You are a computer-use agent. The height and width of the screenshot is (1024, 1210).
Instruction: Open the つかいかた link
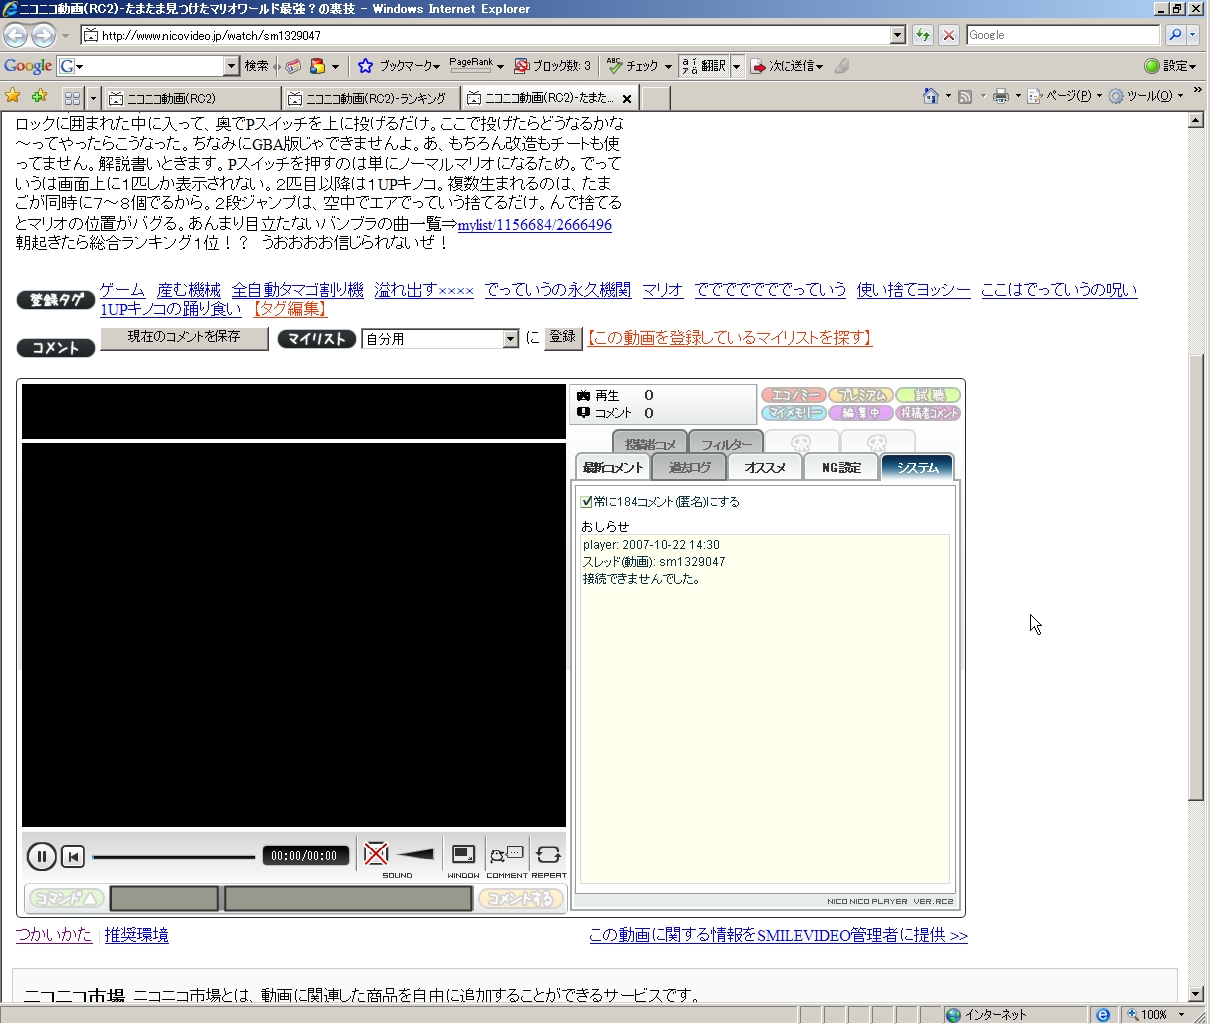(x=54, y=935)
